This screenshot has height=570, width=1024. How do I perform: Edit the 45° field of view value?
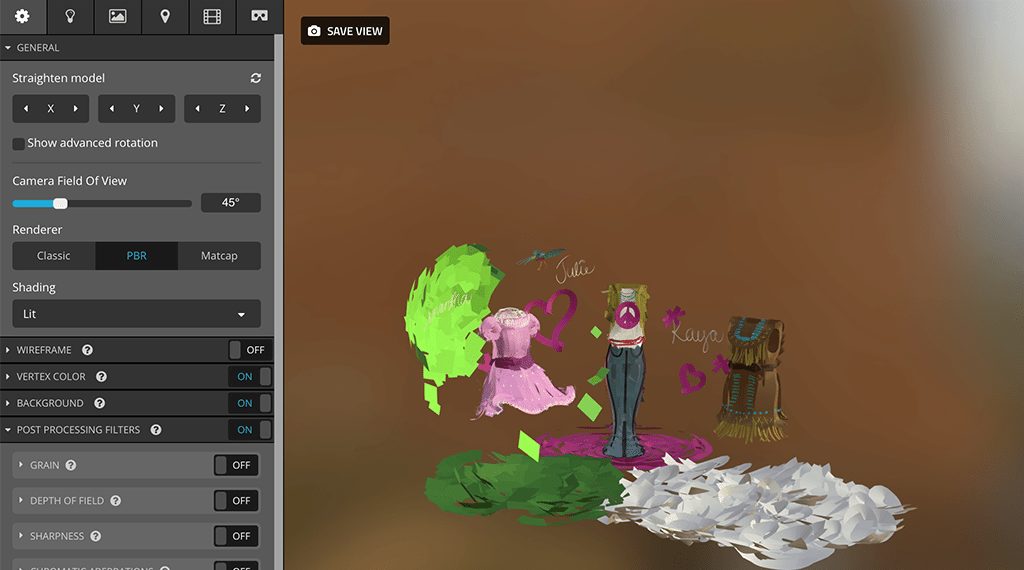(231, 202)
